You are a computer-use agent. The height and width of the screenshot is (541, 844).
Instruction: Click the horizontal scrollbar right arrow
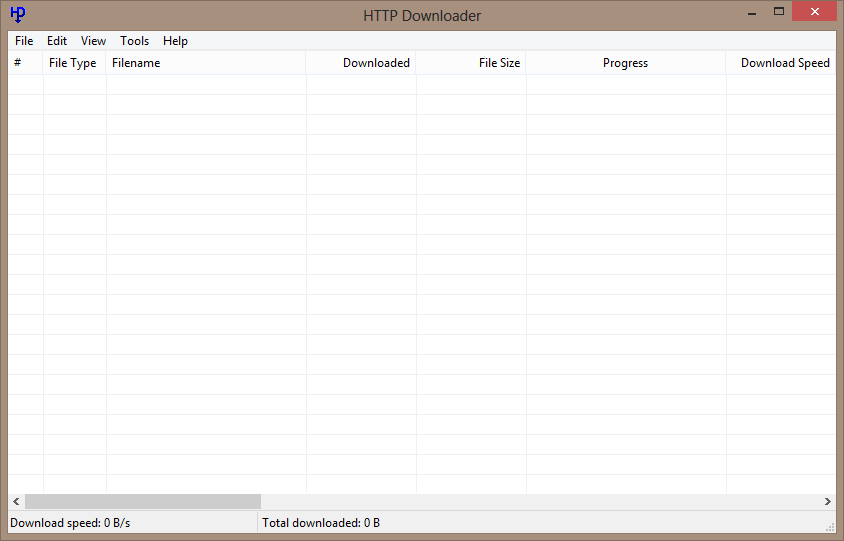point(827,502)
